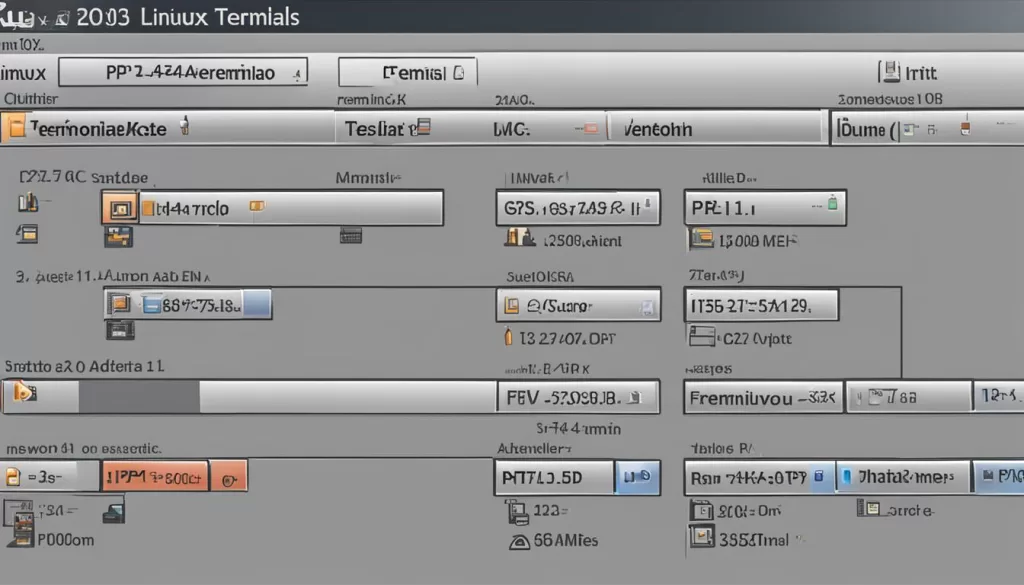Viewport: 1024px width, 585px height.
Task: Click into the td44rrclo input field
Action: tap(291, 208)
